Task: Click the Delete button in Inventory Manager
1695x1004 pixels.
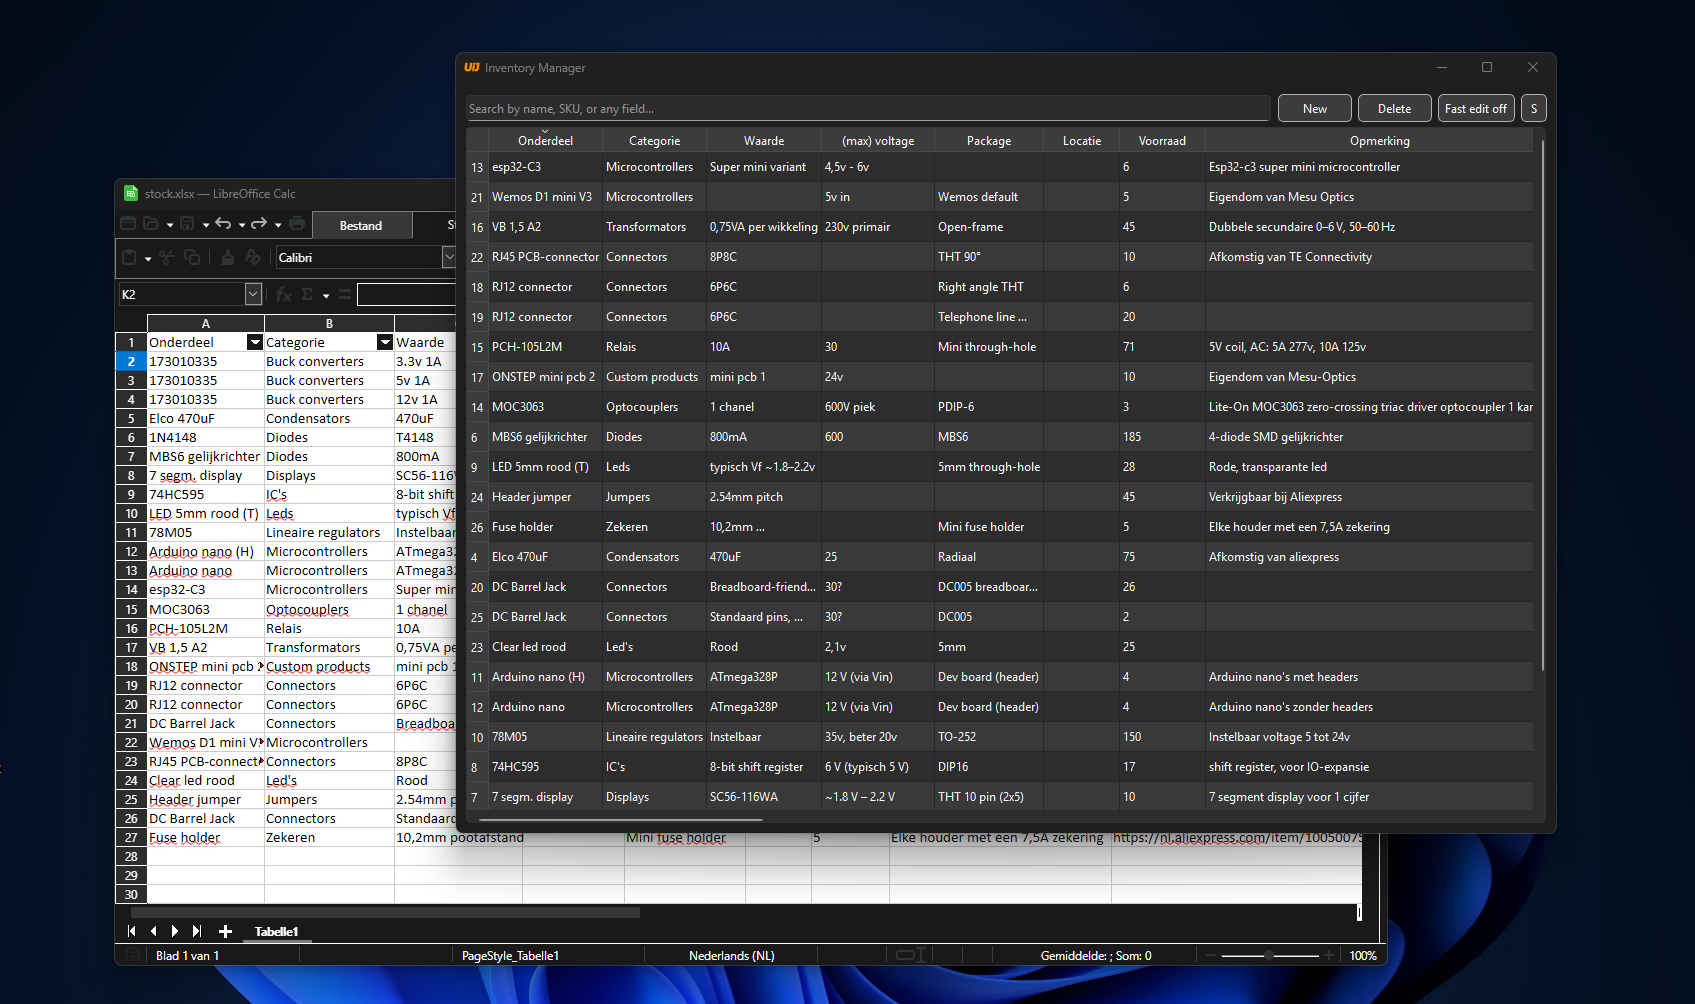Action: (x=1395, y=108)
